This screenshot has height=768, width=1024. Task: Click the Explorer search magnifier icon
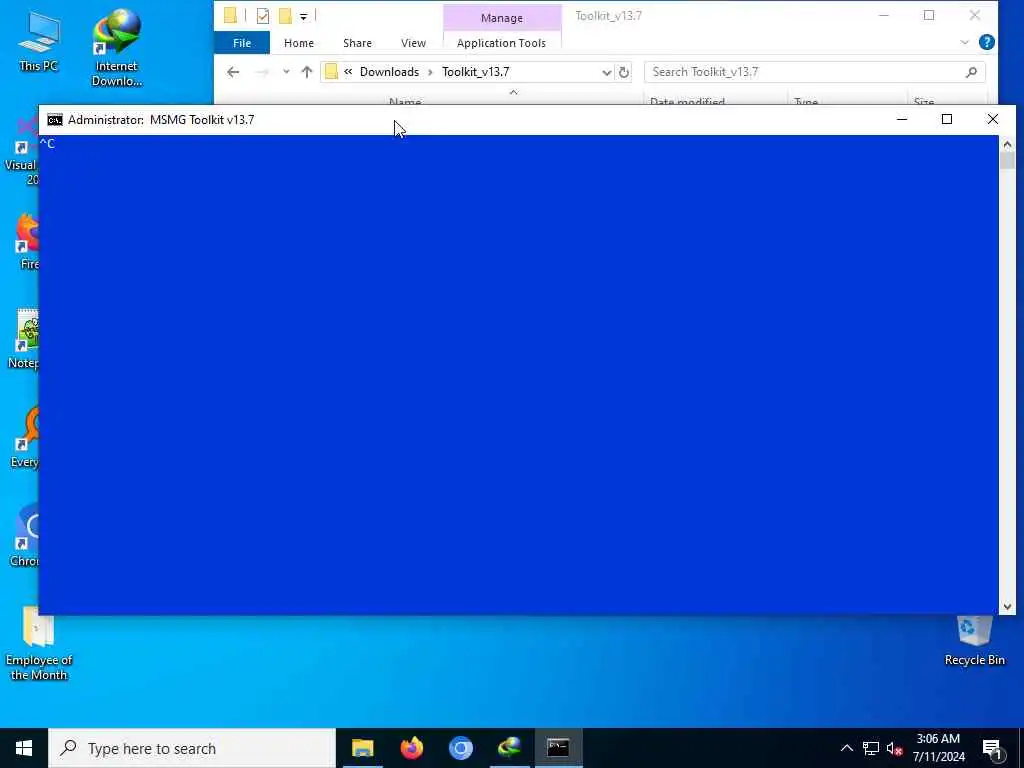coord(971,72)
